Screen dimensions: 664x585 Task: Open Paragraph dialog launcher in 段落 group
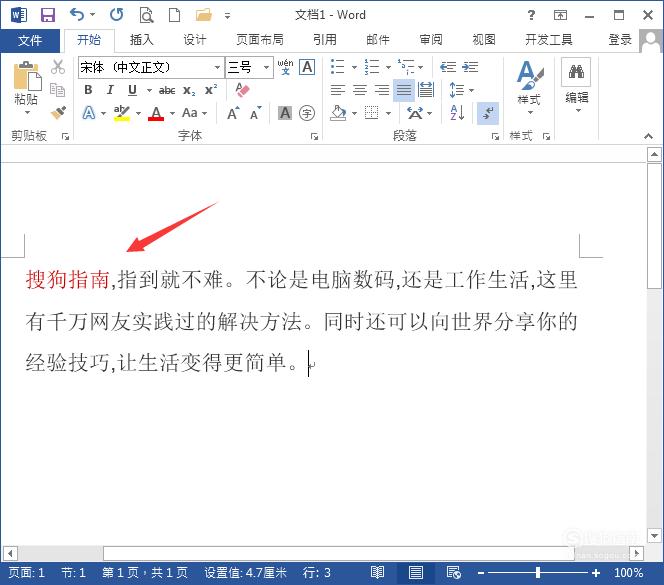495,136
